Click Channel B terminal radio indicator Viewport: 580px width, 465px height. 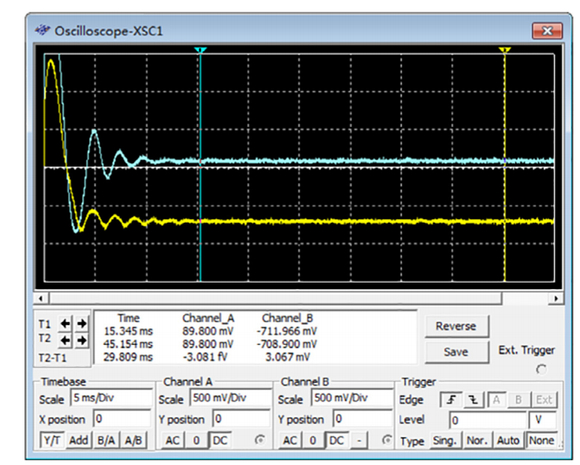tap(387, 440)
